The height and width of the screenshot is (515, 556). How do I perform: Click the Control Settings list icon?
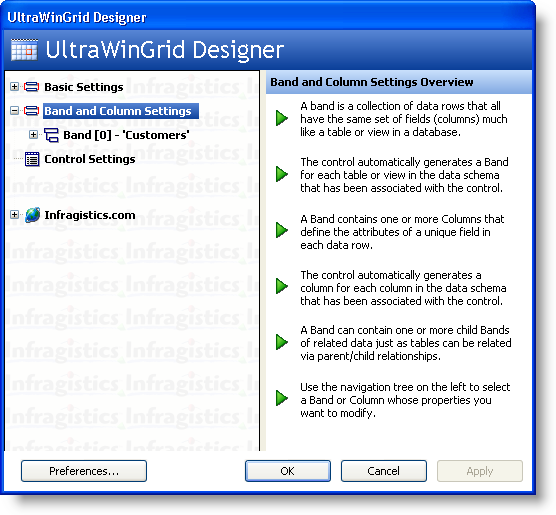click(x=32, y=159)
